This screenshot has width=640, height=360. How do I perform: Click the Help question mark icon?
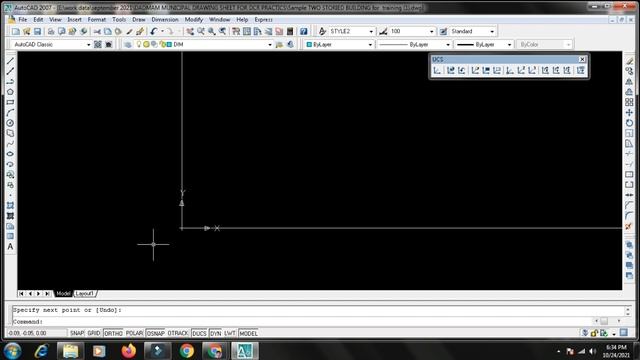point(303,31)
